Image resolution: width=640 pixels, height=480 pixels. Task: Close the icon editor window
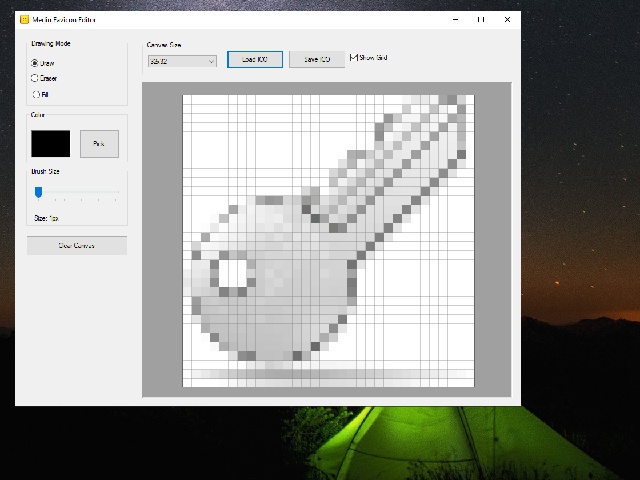(x=507, y=19)
